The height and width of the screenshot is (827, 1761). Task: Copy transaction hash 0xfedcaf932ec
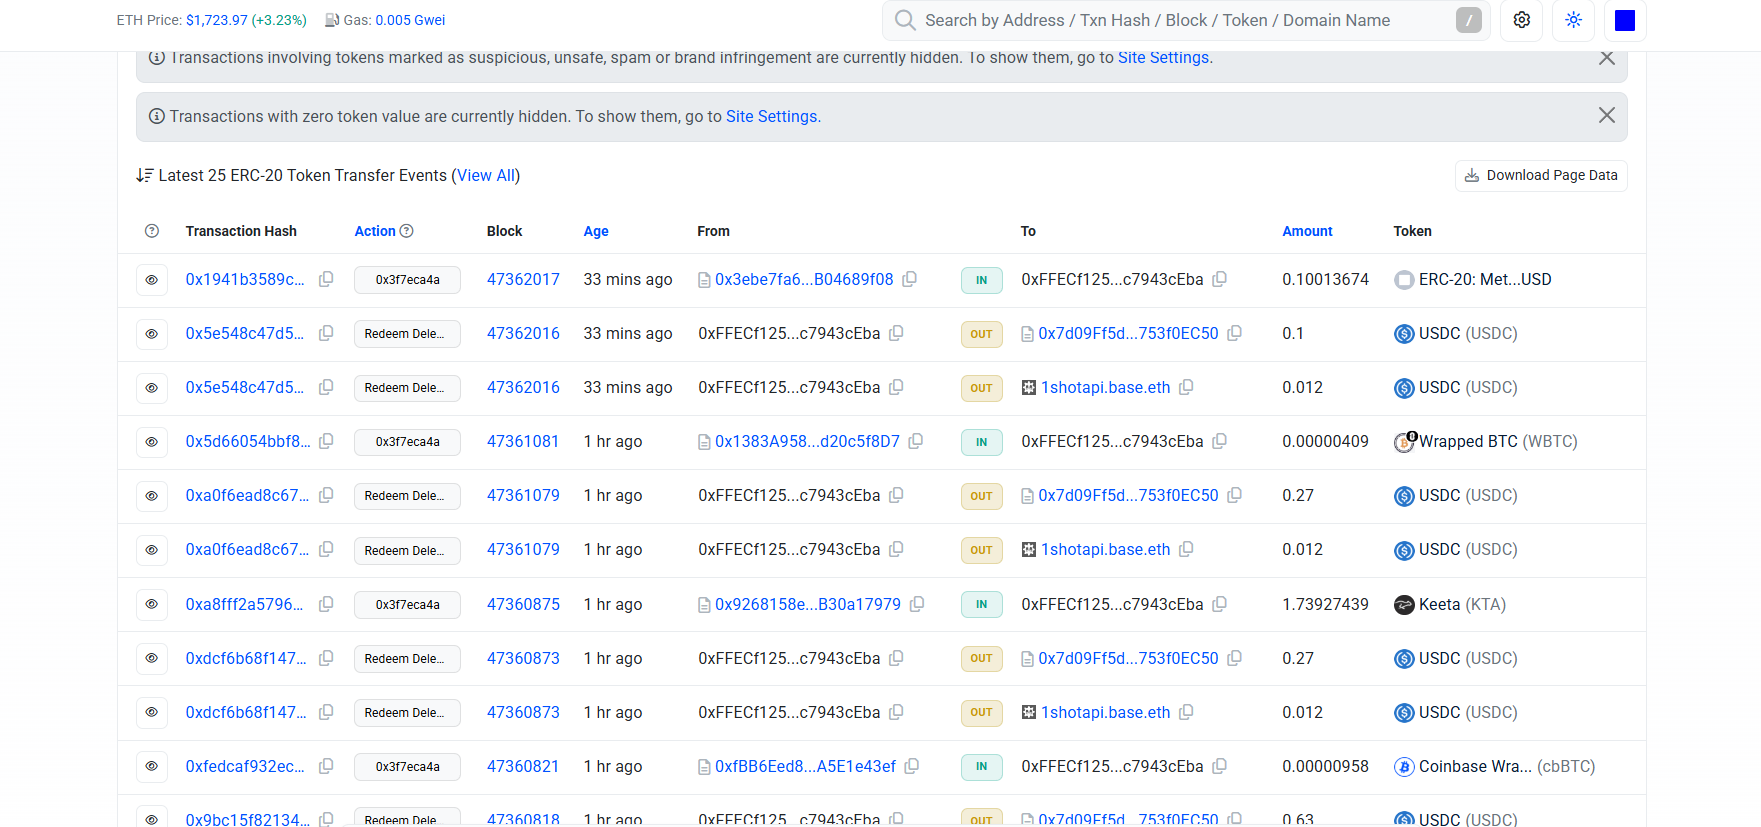pos(326,766)
